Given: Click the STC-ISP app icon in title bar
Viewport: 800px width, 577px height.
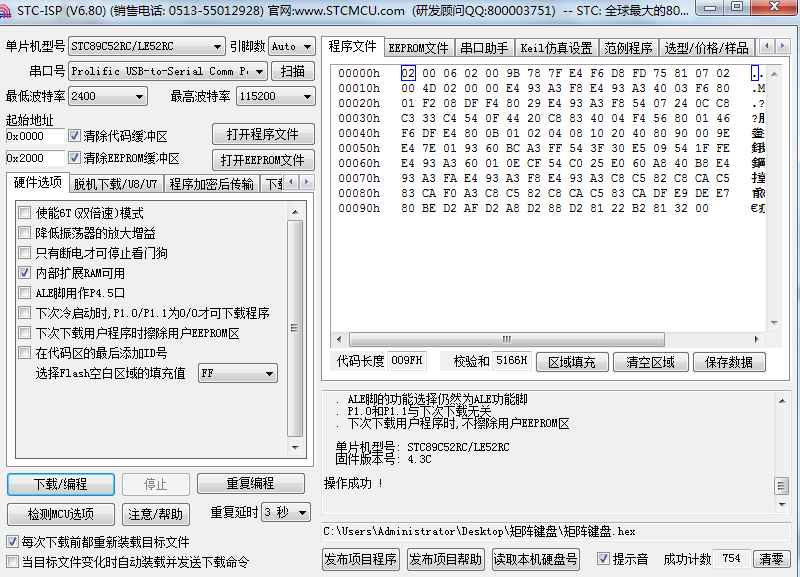Looking at the screenshot, I should pyautogui.click(x=5, y=11).
